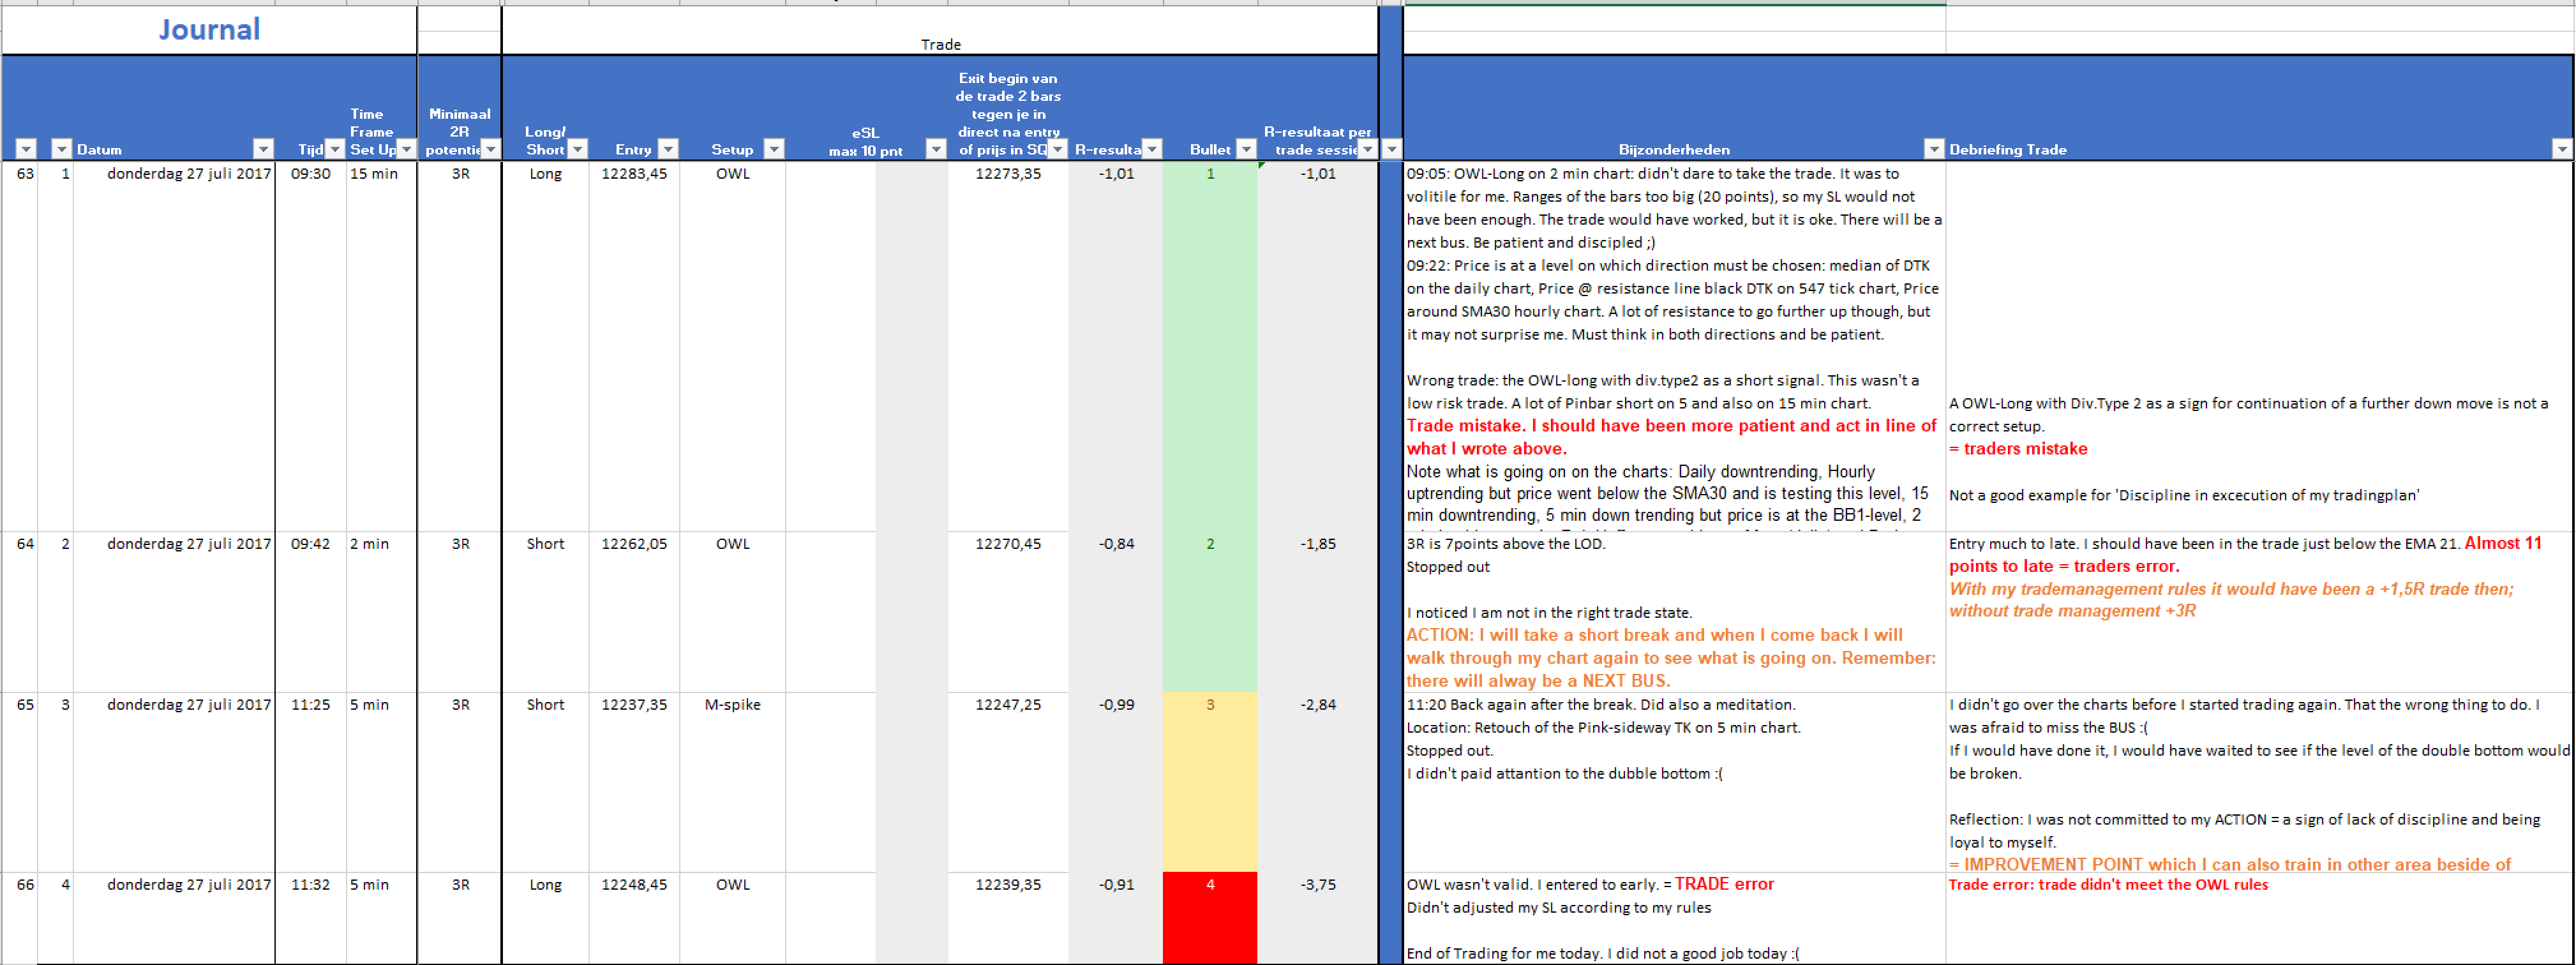The height and width of the screenshot is (965, 2576).
Task: Open the Minimaal 2R potentie filter dropdown
Action: coord(490,149)
